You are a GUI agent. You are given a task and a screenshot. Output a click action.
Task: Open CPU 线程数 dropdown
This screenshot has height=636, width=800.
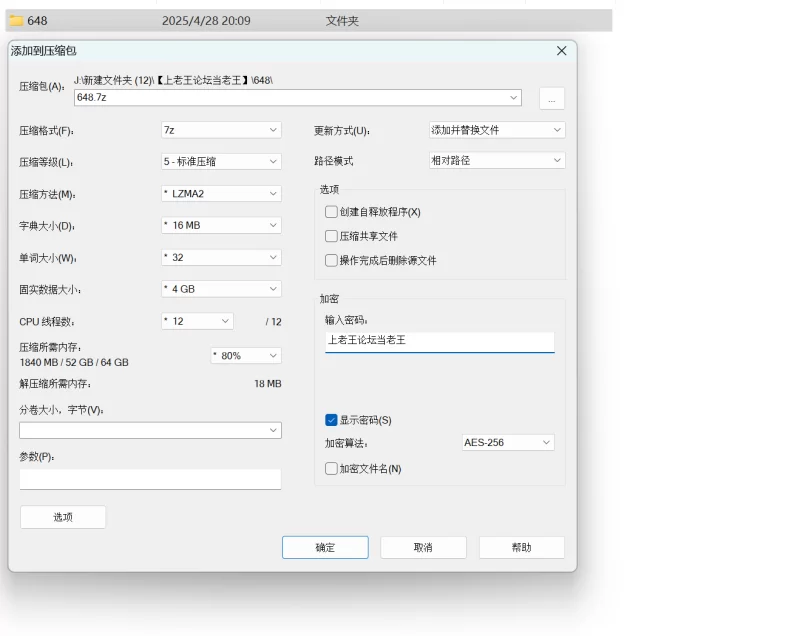pos(197,321)
